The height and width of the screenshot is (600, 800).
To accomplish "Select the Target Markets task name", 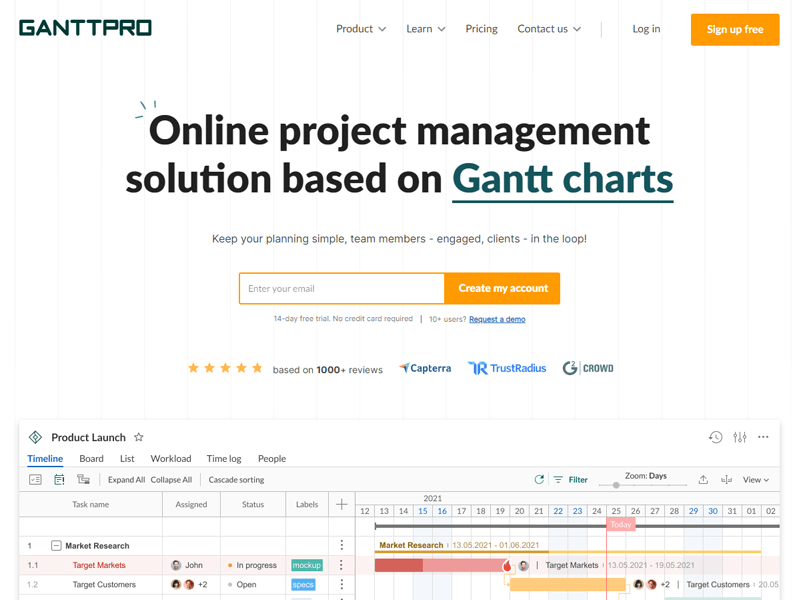I will pyautogui.click(x=99, y=565).
